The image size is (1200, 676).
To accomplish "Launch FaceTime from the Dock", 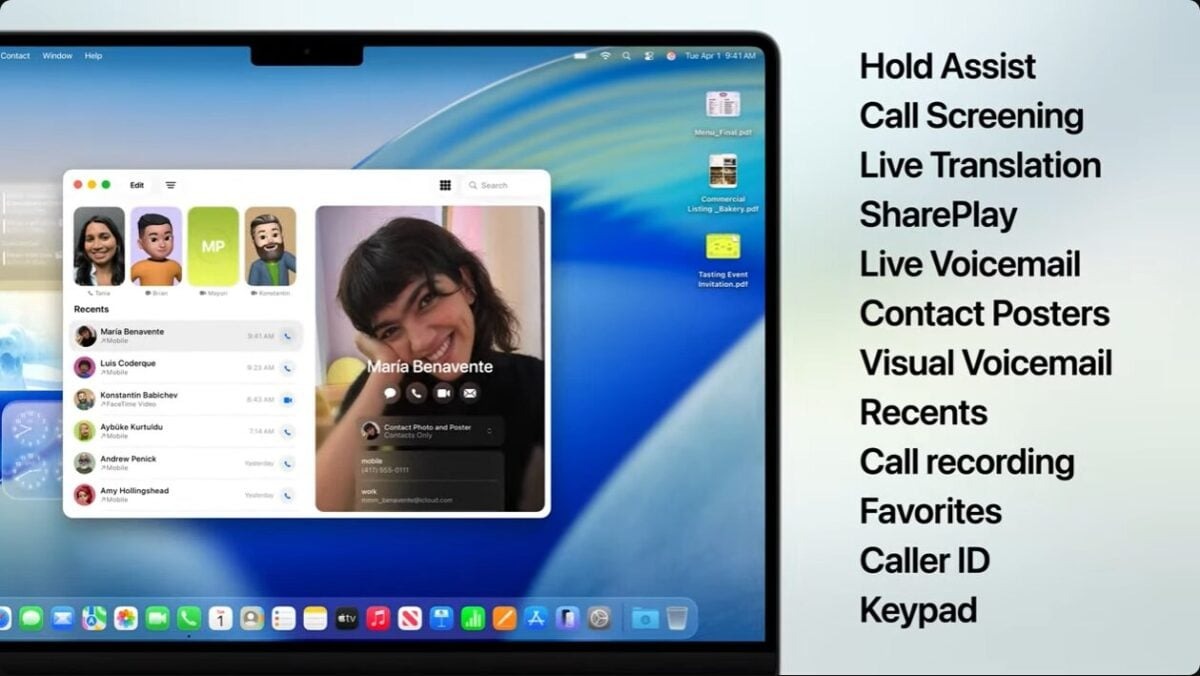I will coord(157,615).
